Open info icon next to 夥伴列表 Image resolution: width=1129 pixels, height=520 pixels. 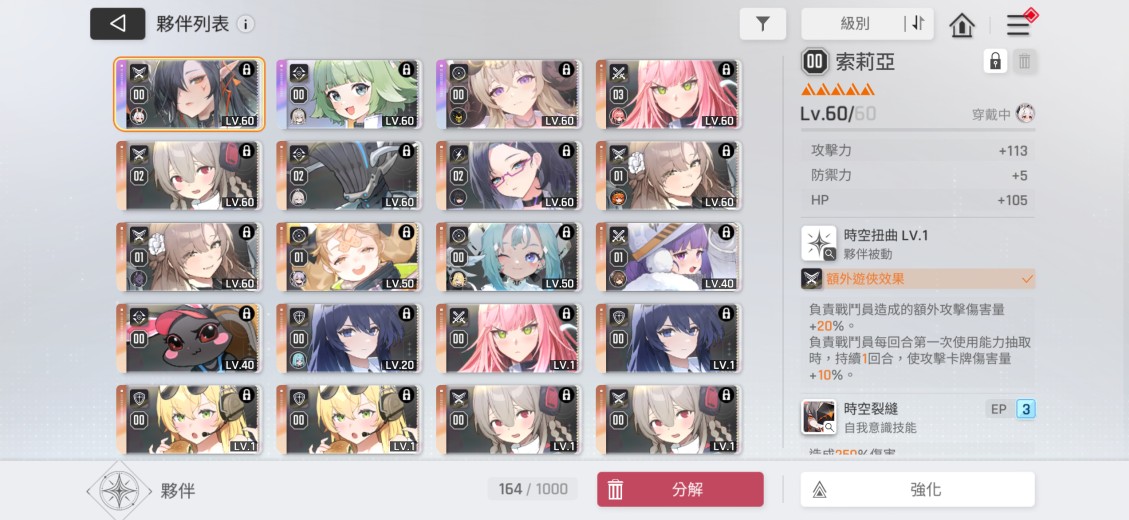coord(246,24)
